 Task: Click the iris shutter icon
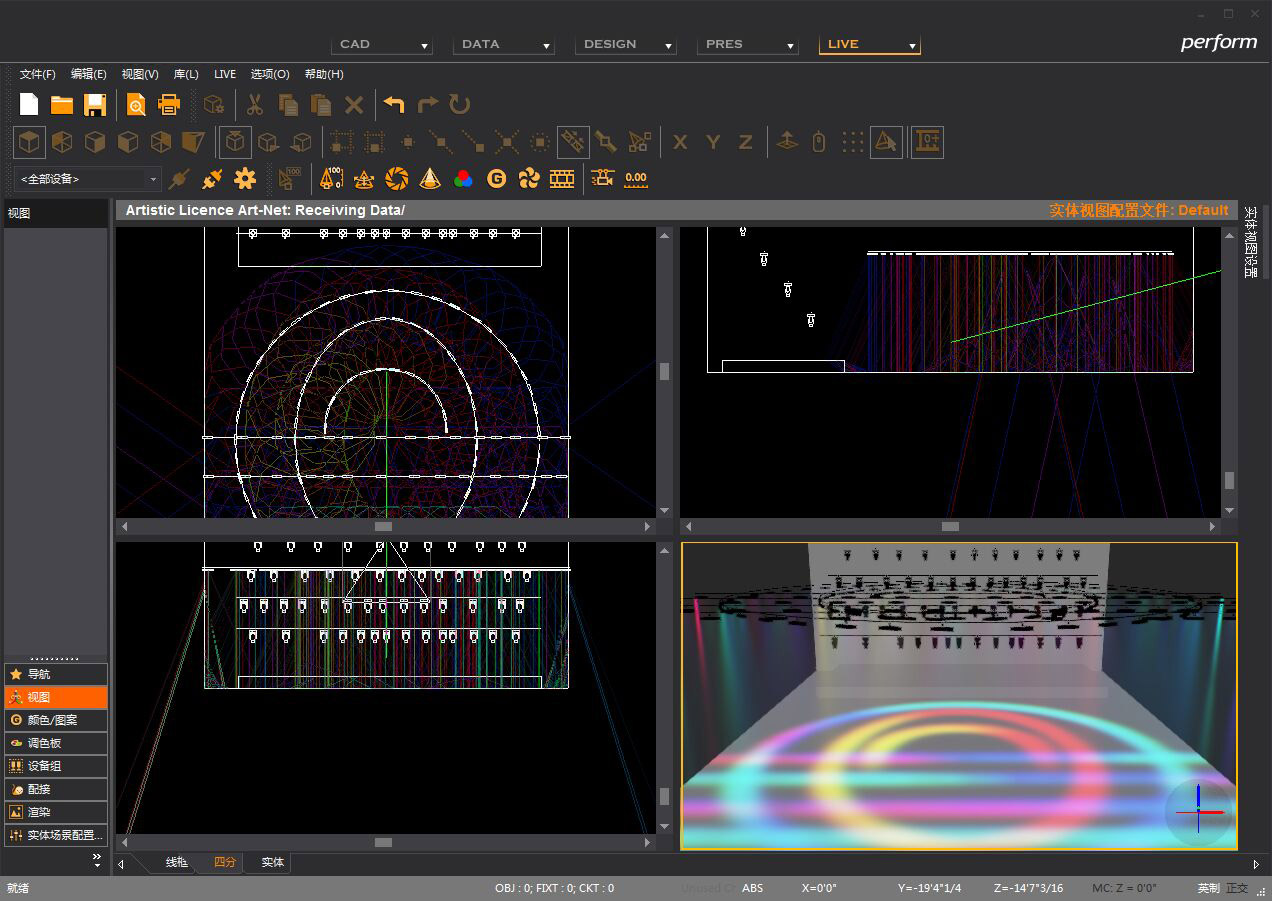tap(397, 179)
